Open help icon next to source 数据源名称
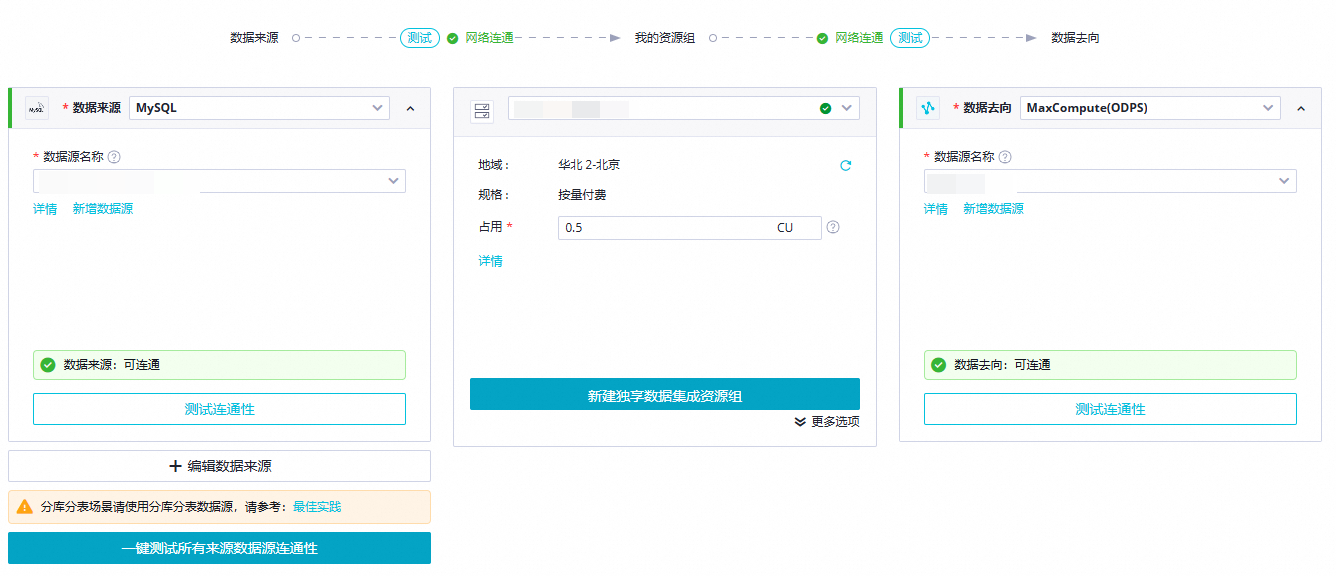Screen dimensions: 1336x576 coord(114,157)
